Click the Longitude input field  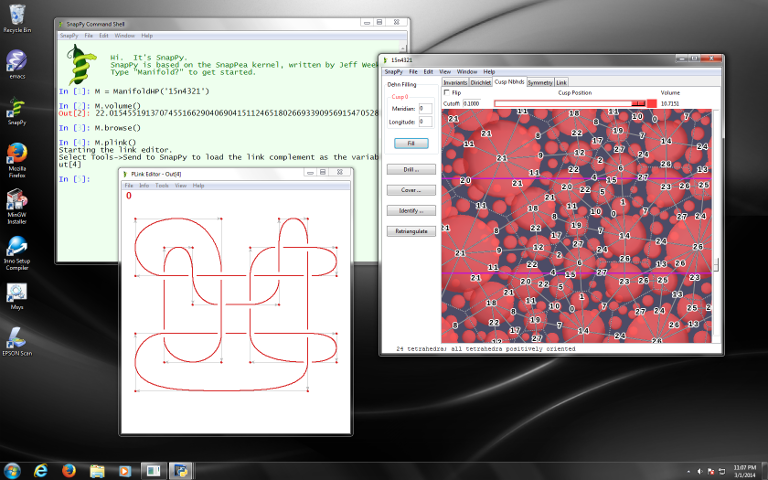tap(425, 121)
